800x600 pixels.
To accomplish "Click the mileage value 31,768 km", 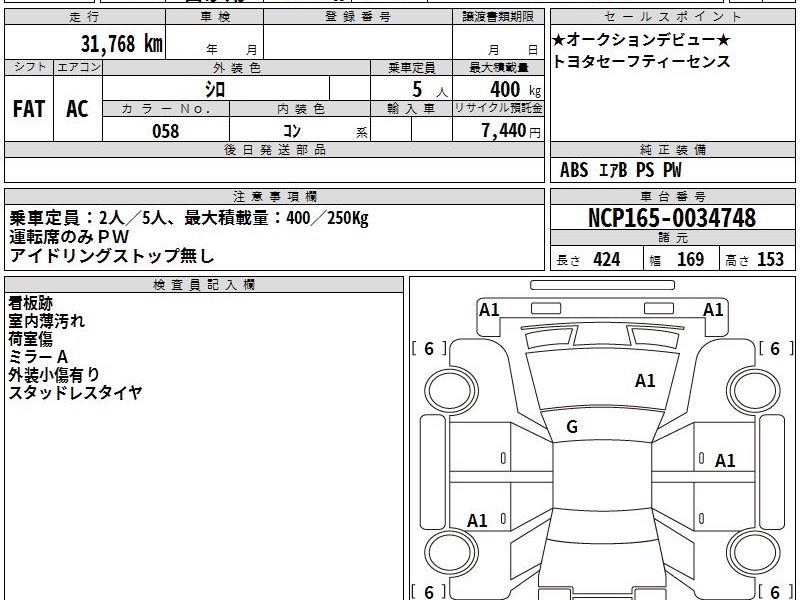I will click(x=122, y=43).
